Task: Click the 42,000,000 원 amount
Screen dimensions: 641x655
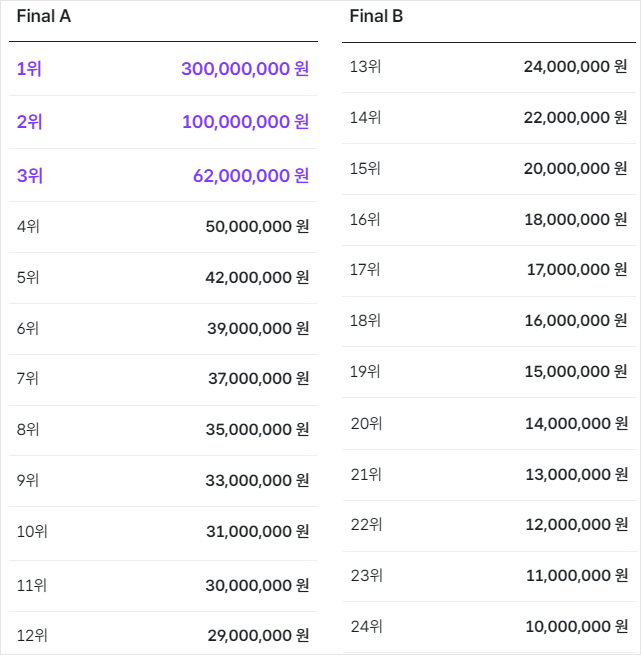Action: (x=257, y=277)
